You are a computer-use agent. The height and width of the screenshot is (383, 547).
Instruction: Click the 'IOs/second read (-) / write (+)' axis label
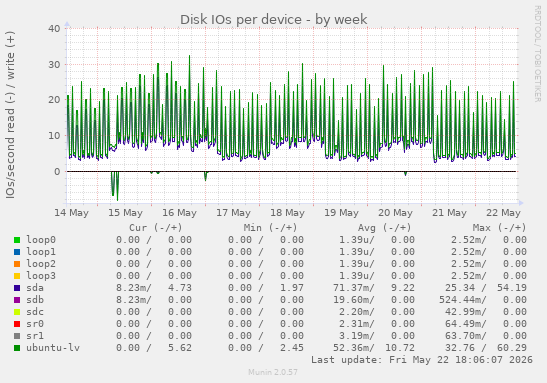coord(10,115)
